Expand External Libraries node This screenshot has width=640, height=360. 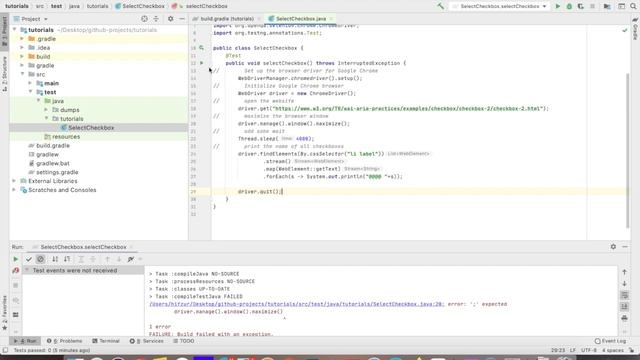click(x=14, y=181)
